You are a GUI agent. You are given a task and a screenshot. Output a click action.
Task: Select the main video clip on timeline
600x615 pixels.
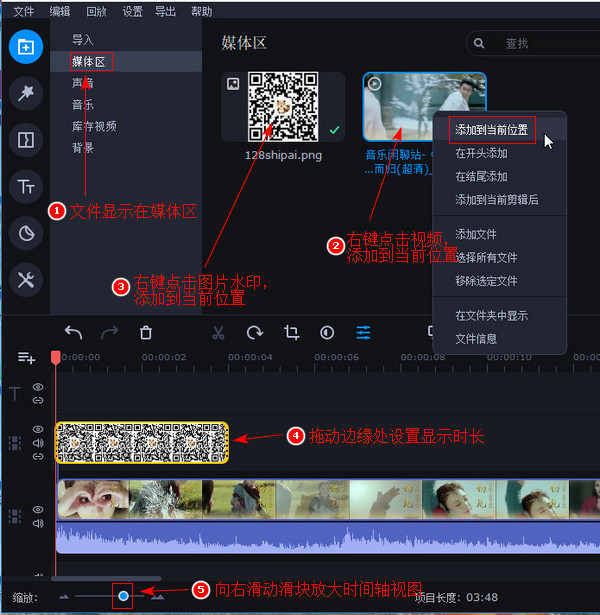[x=328, y=500]
